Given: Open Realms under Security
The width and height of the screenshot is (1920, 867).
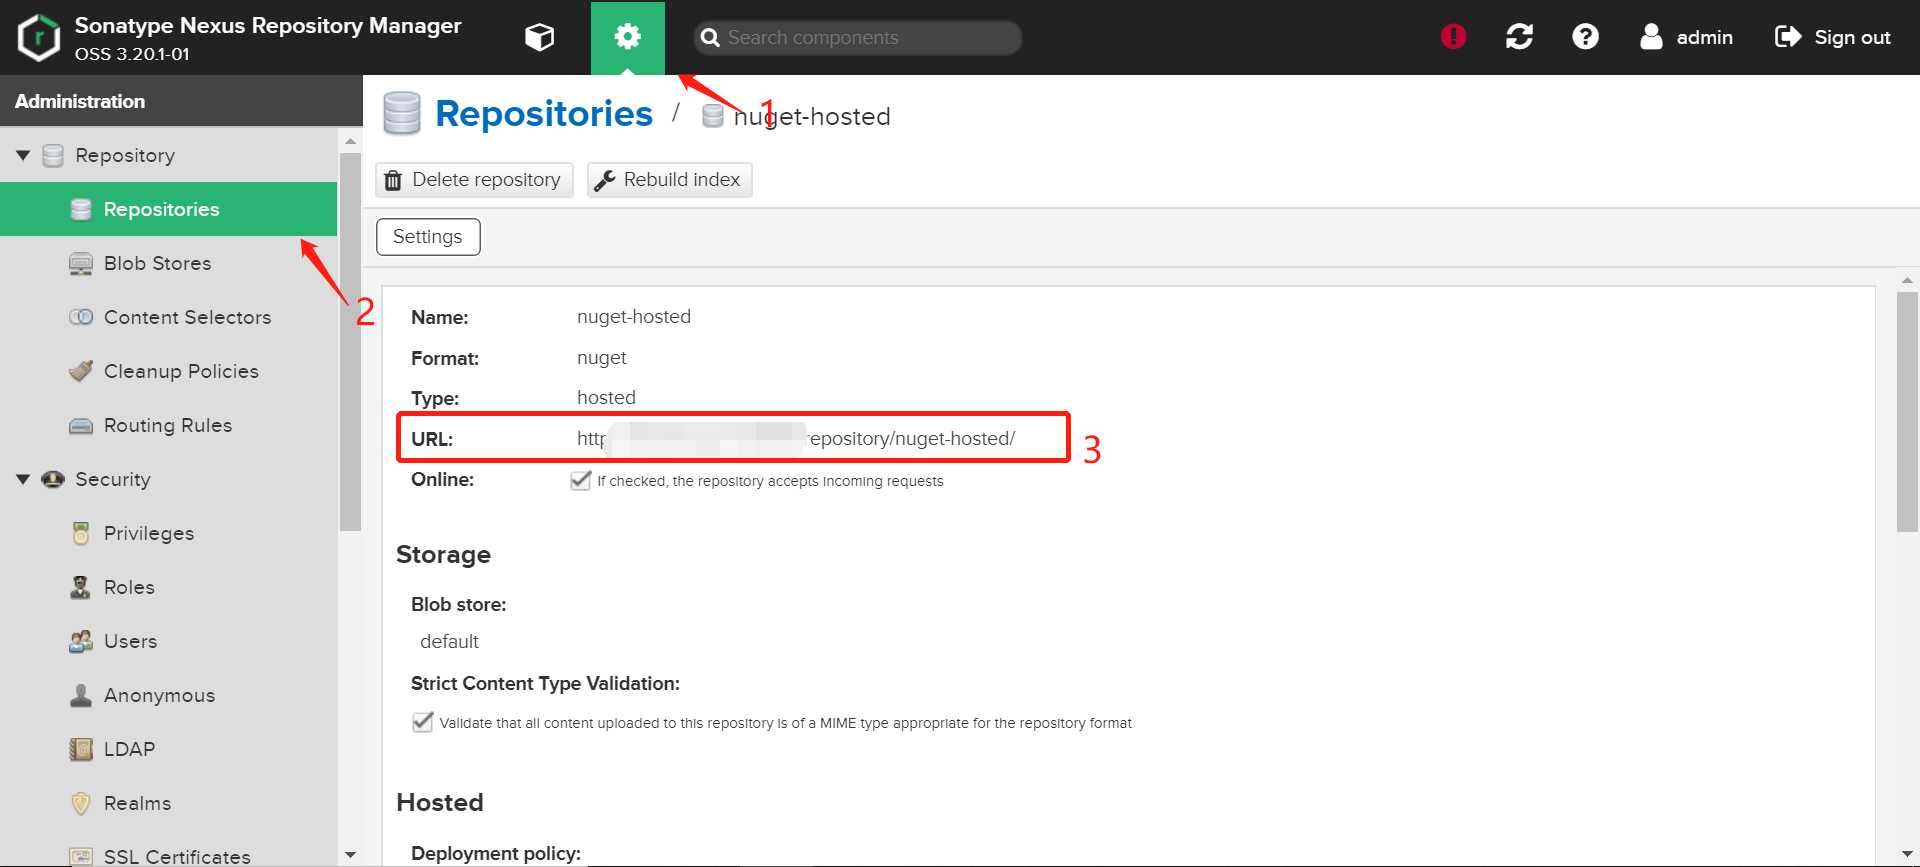Looking at the screenshot, I should pos(168,803).
